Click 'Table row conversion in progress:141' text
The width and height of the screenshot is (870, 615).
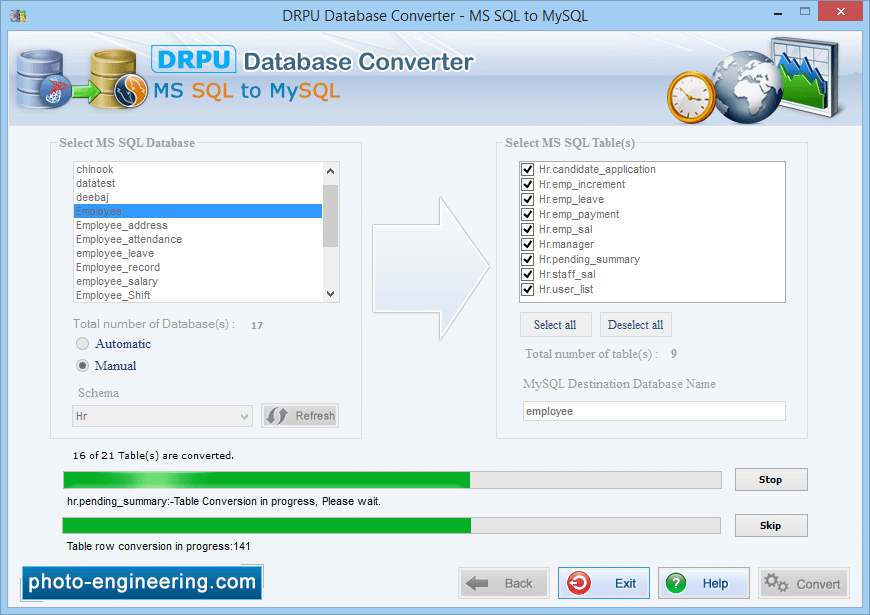point(159,546)
